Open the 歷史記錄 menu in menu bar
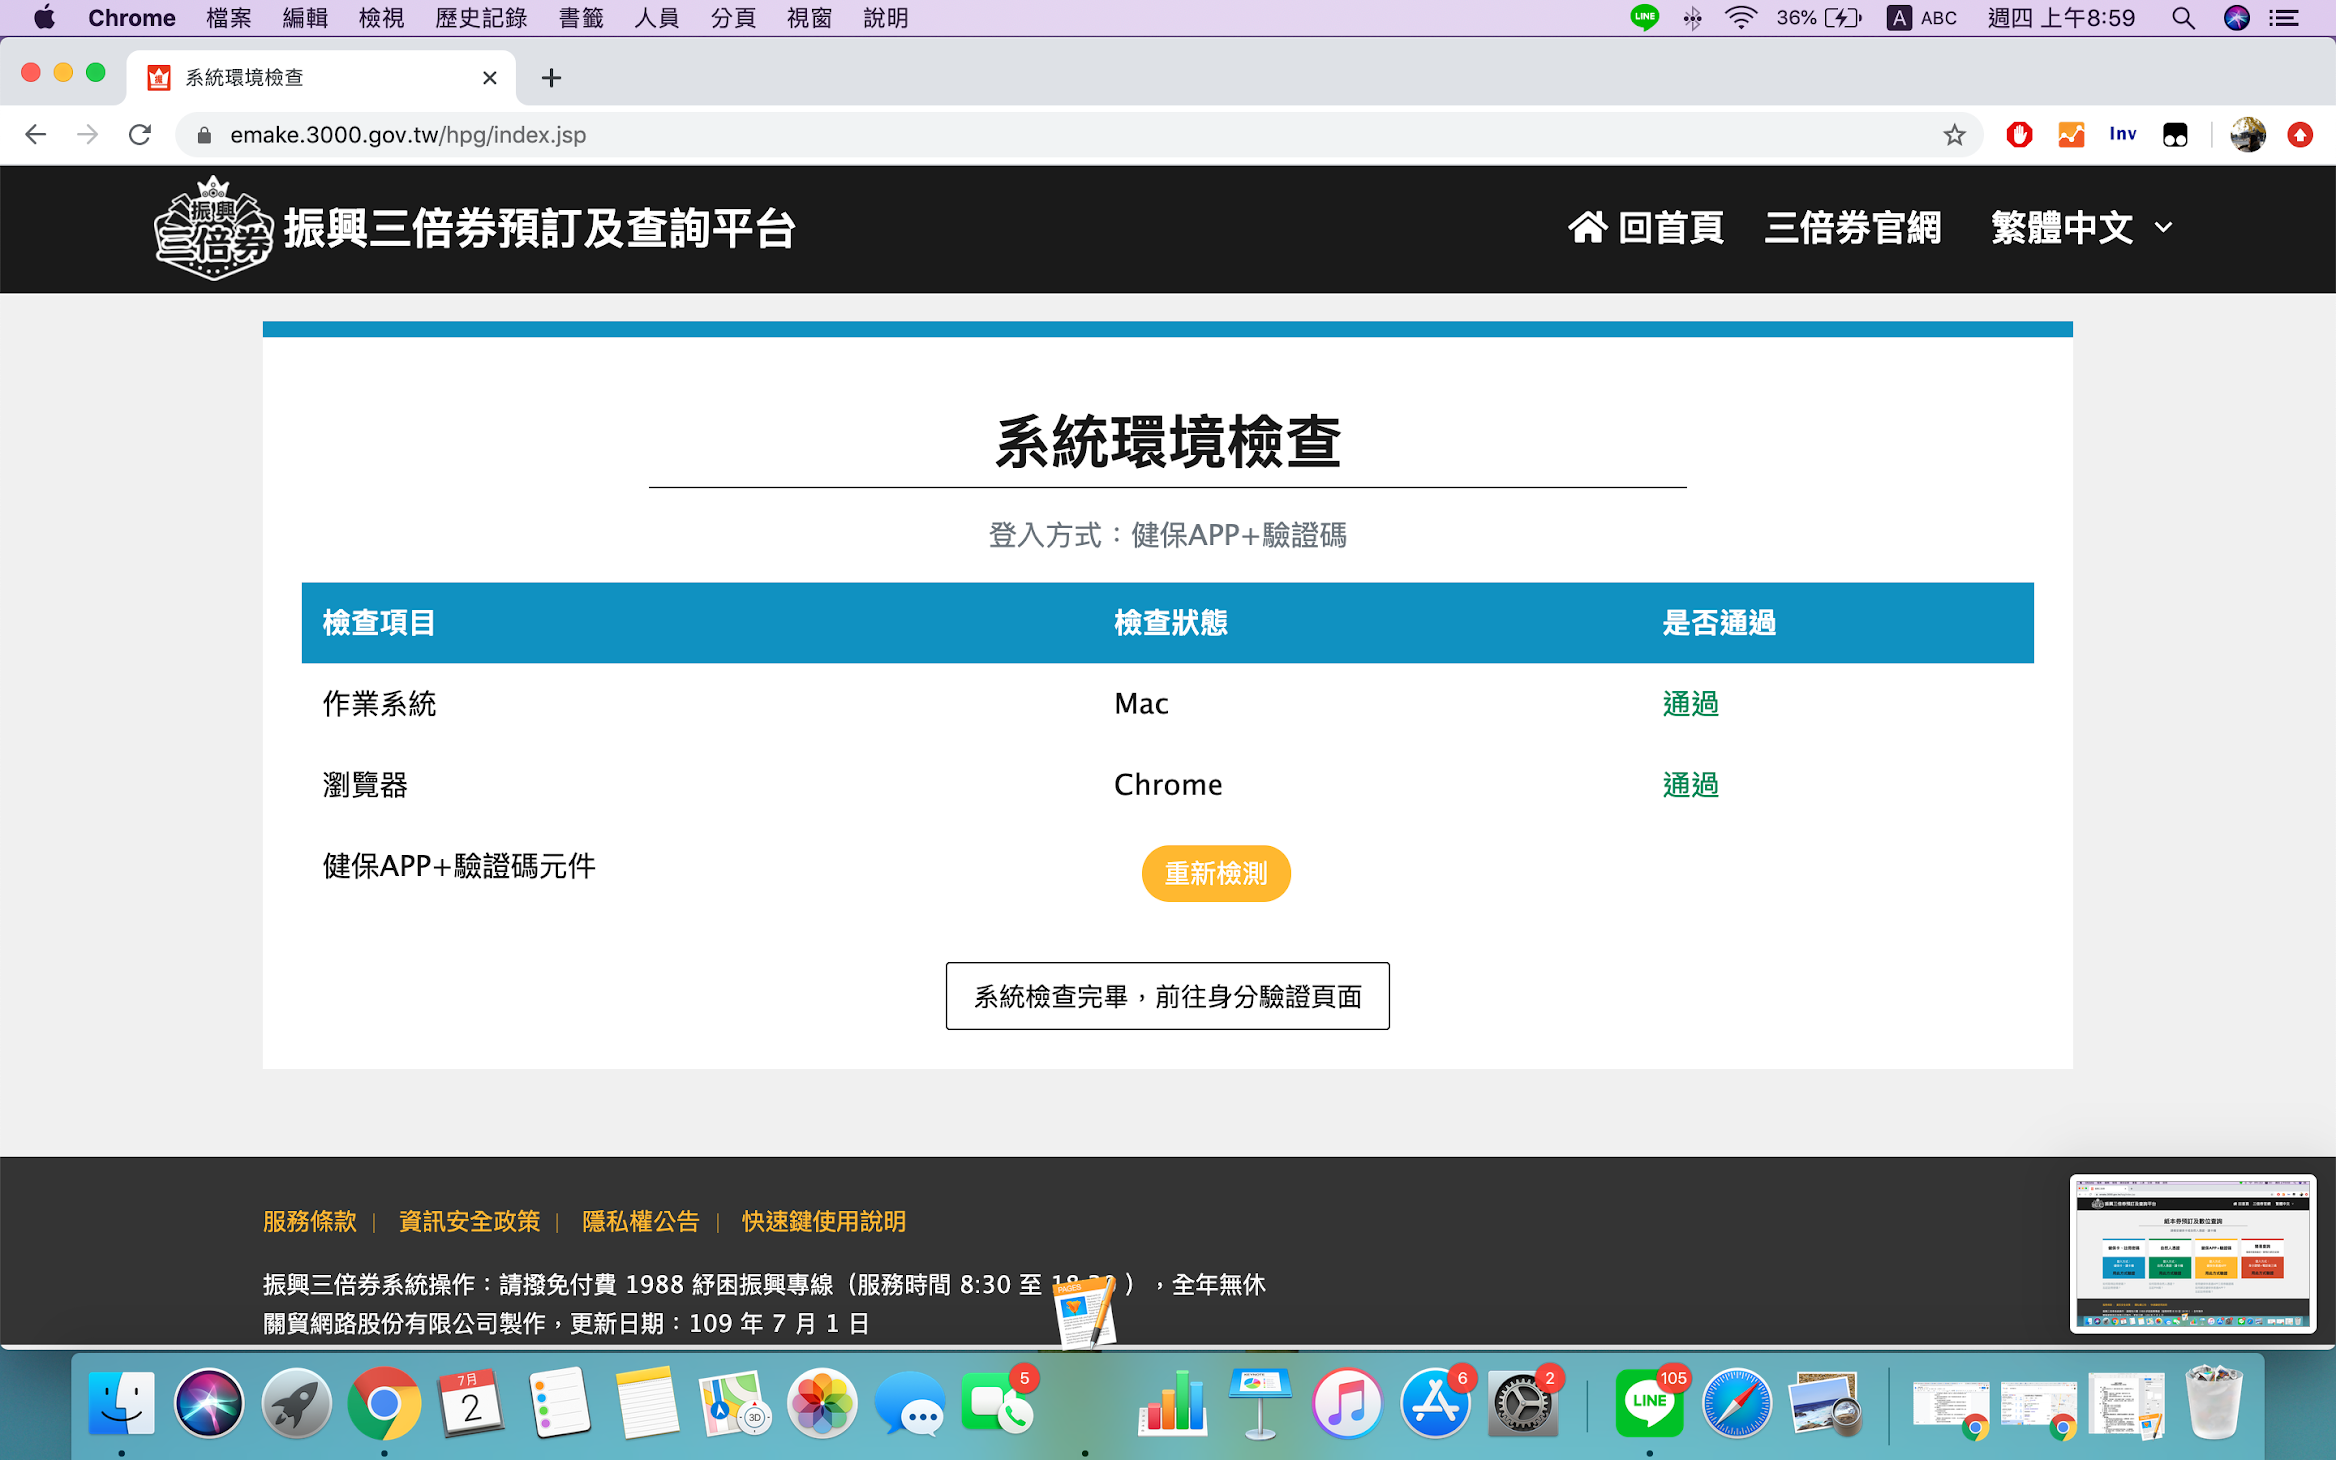The width and height of the screenshot is (2336, 1460). 481,18
